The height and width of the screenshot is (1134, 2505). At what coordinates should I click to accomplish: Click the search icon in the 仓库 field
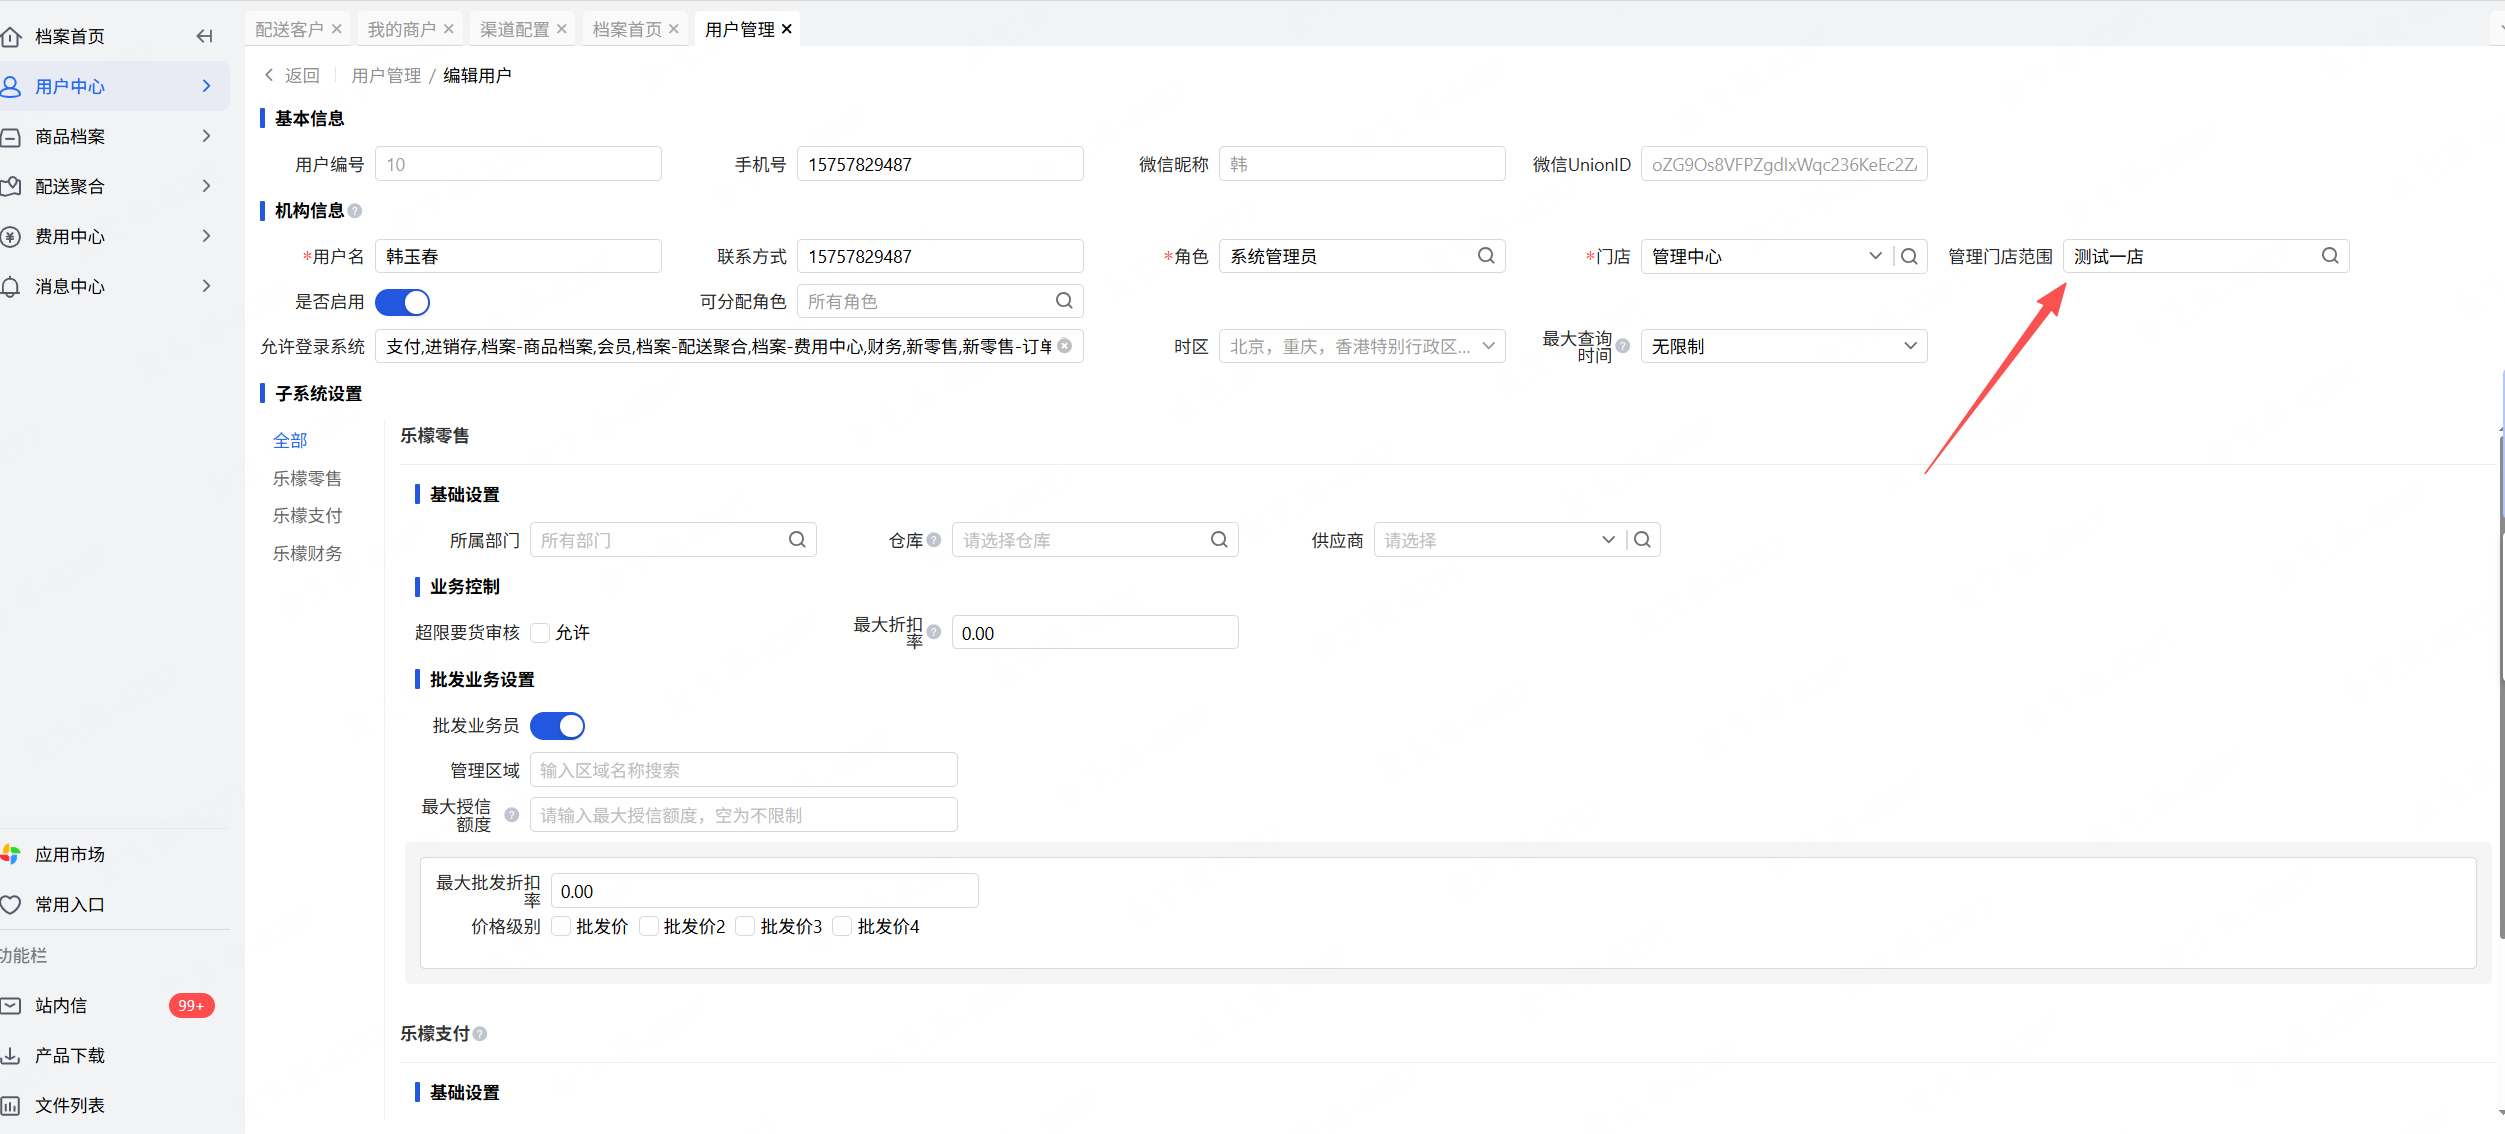[x=1219, y=540]
